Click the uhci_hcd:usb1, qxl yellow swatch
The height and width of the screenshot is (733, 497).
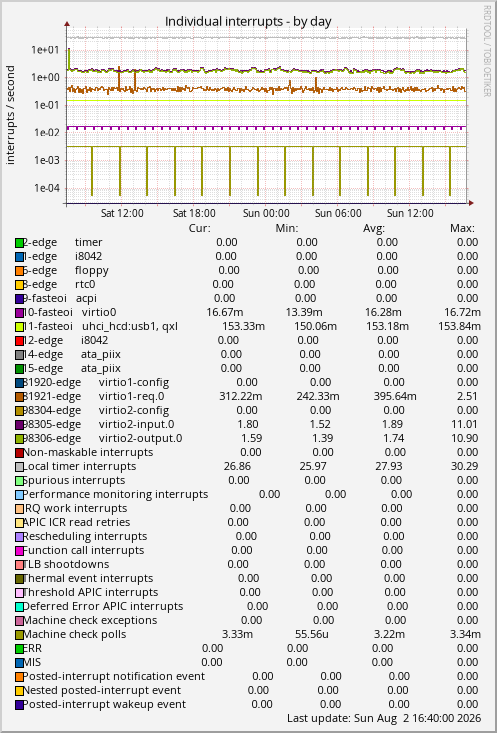(19, 327)
